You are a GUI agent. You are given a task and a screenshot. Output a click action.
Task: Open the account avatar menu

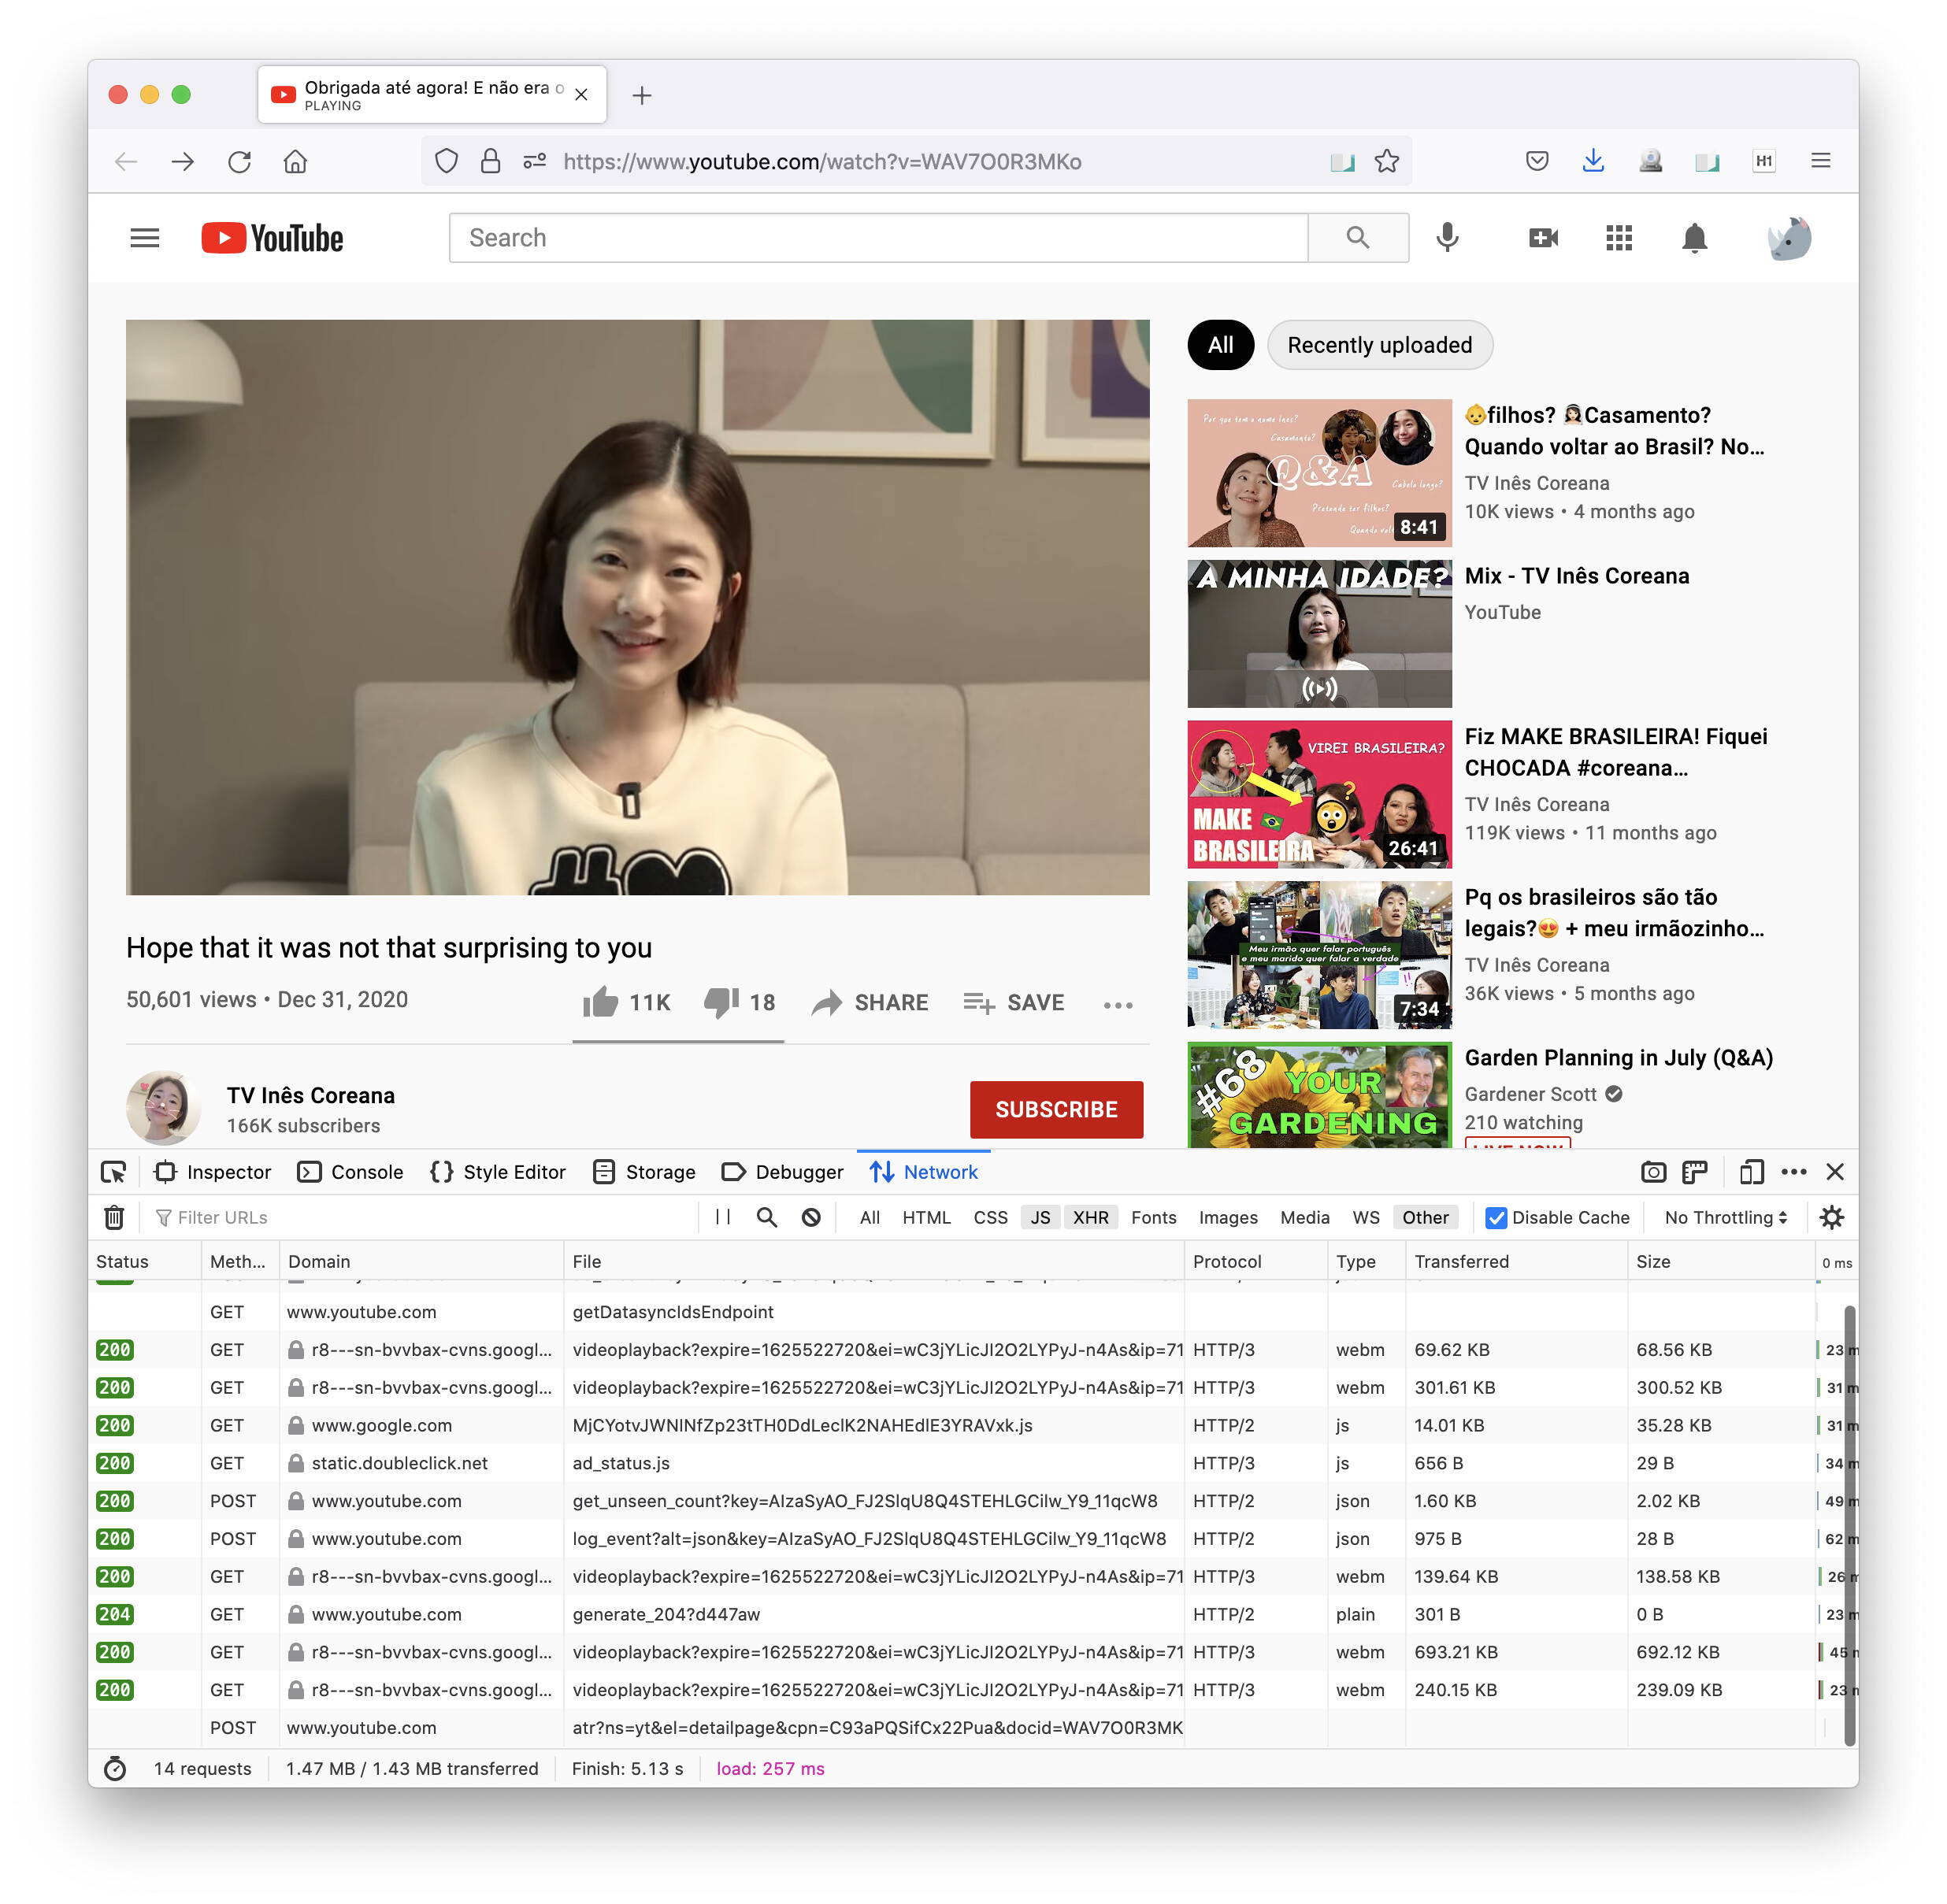(x=1790, y=238)
